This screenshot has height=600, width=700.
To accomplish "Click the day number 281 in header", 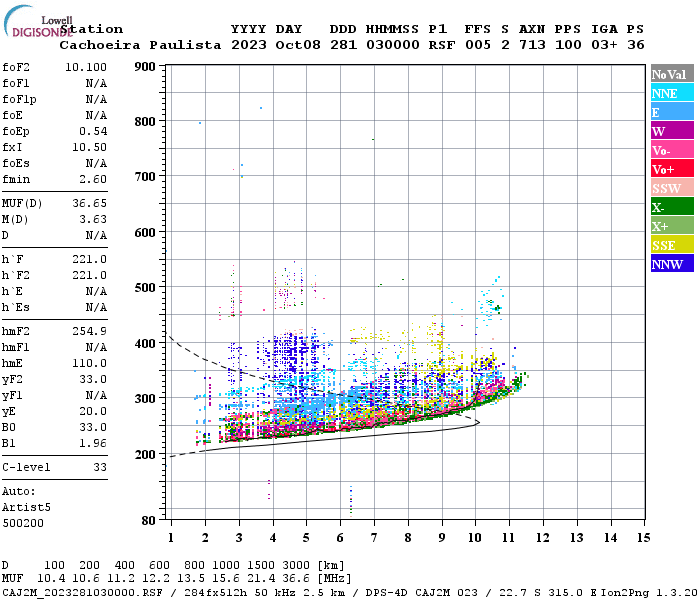I will (x=343, y=45).
